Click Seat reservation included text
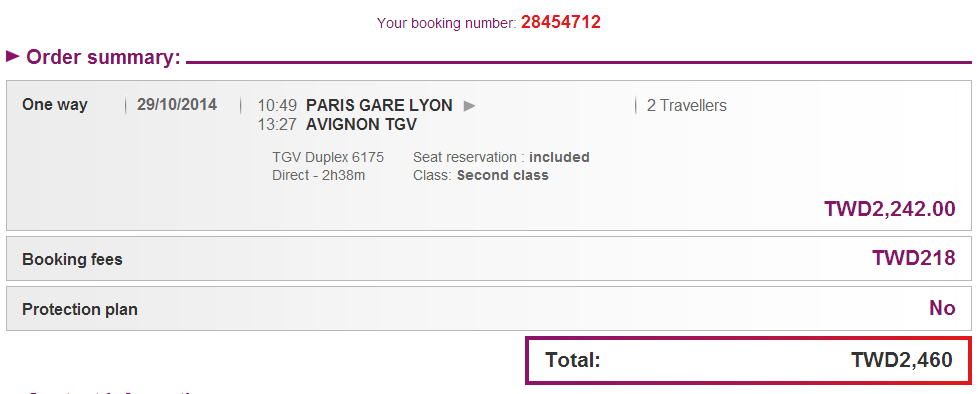 [501, 157]
